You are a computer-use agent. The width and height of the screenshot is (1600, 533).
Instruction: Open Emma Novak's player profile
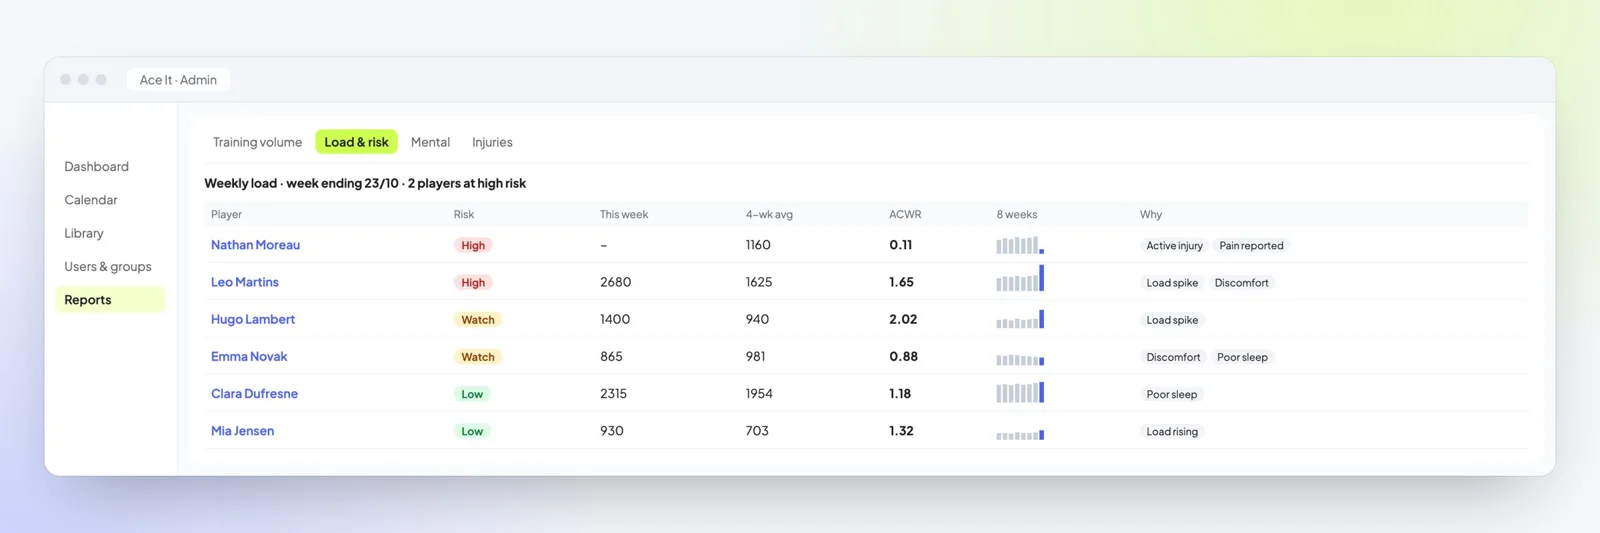tap(249, 356)
